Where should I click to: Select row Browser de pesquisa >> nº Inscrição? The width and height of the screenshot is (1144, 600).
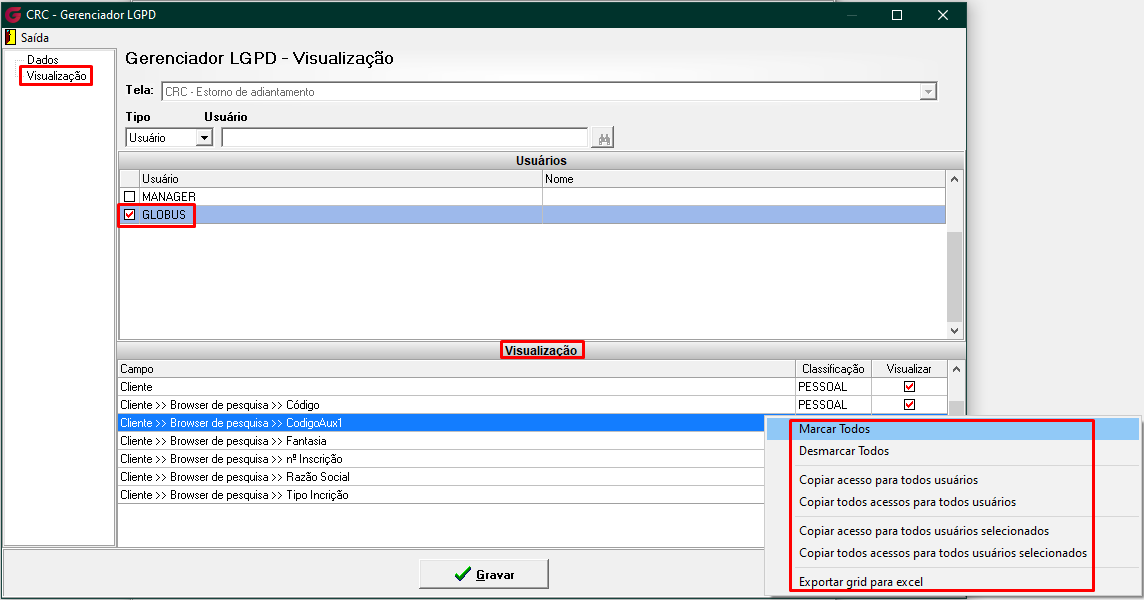441,459
